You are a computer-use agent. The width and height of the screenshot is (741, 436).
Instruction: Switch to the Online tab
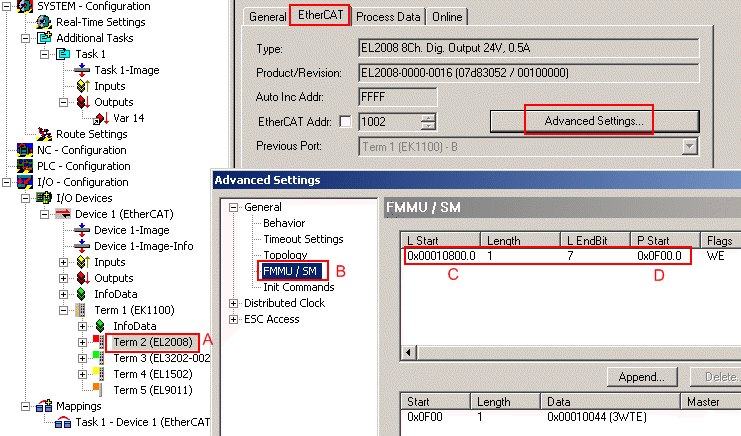point(447,17)
